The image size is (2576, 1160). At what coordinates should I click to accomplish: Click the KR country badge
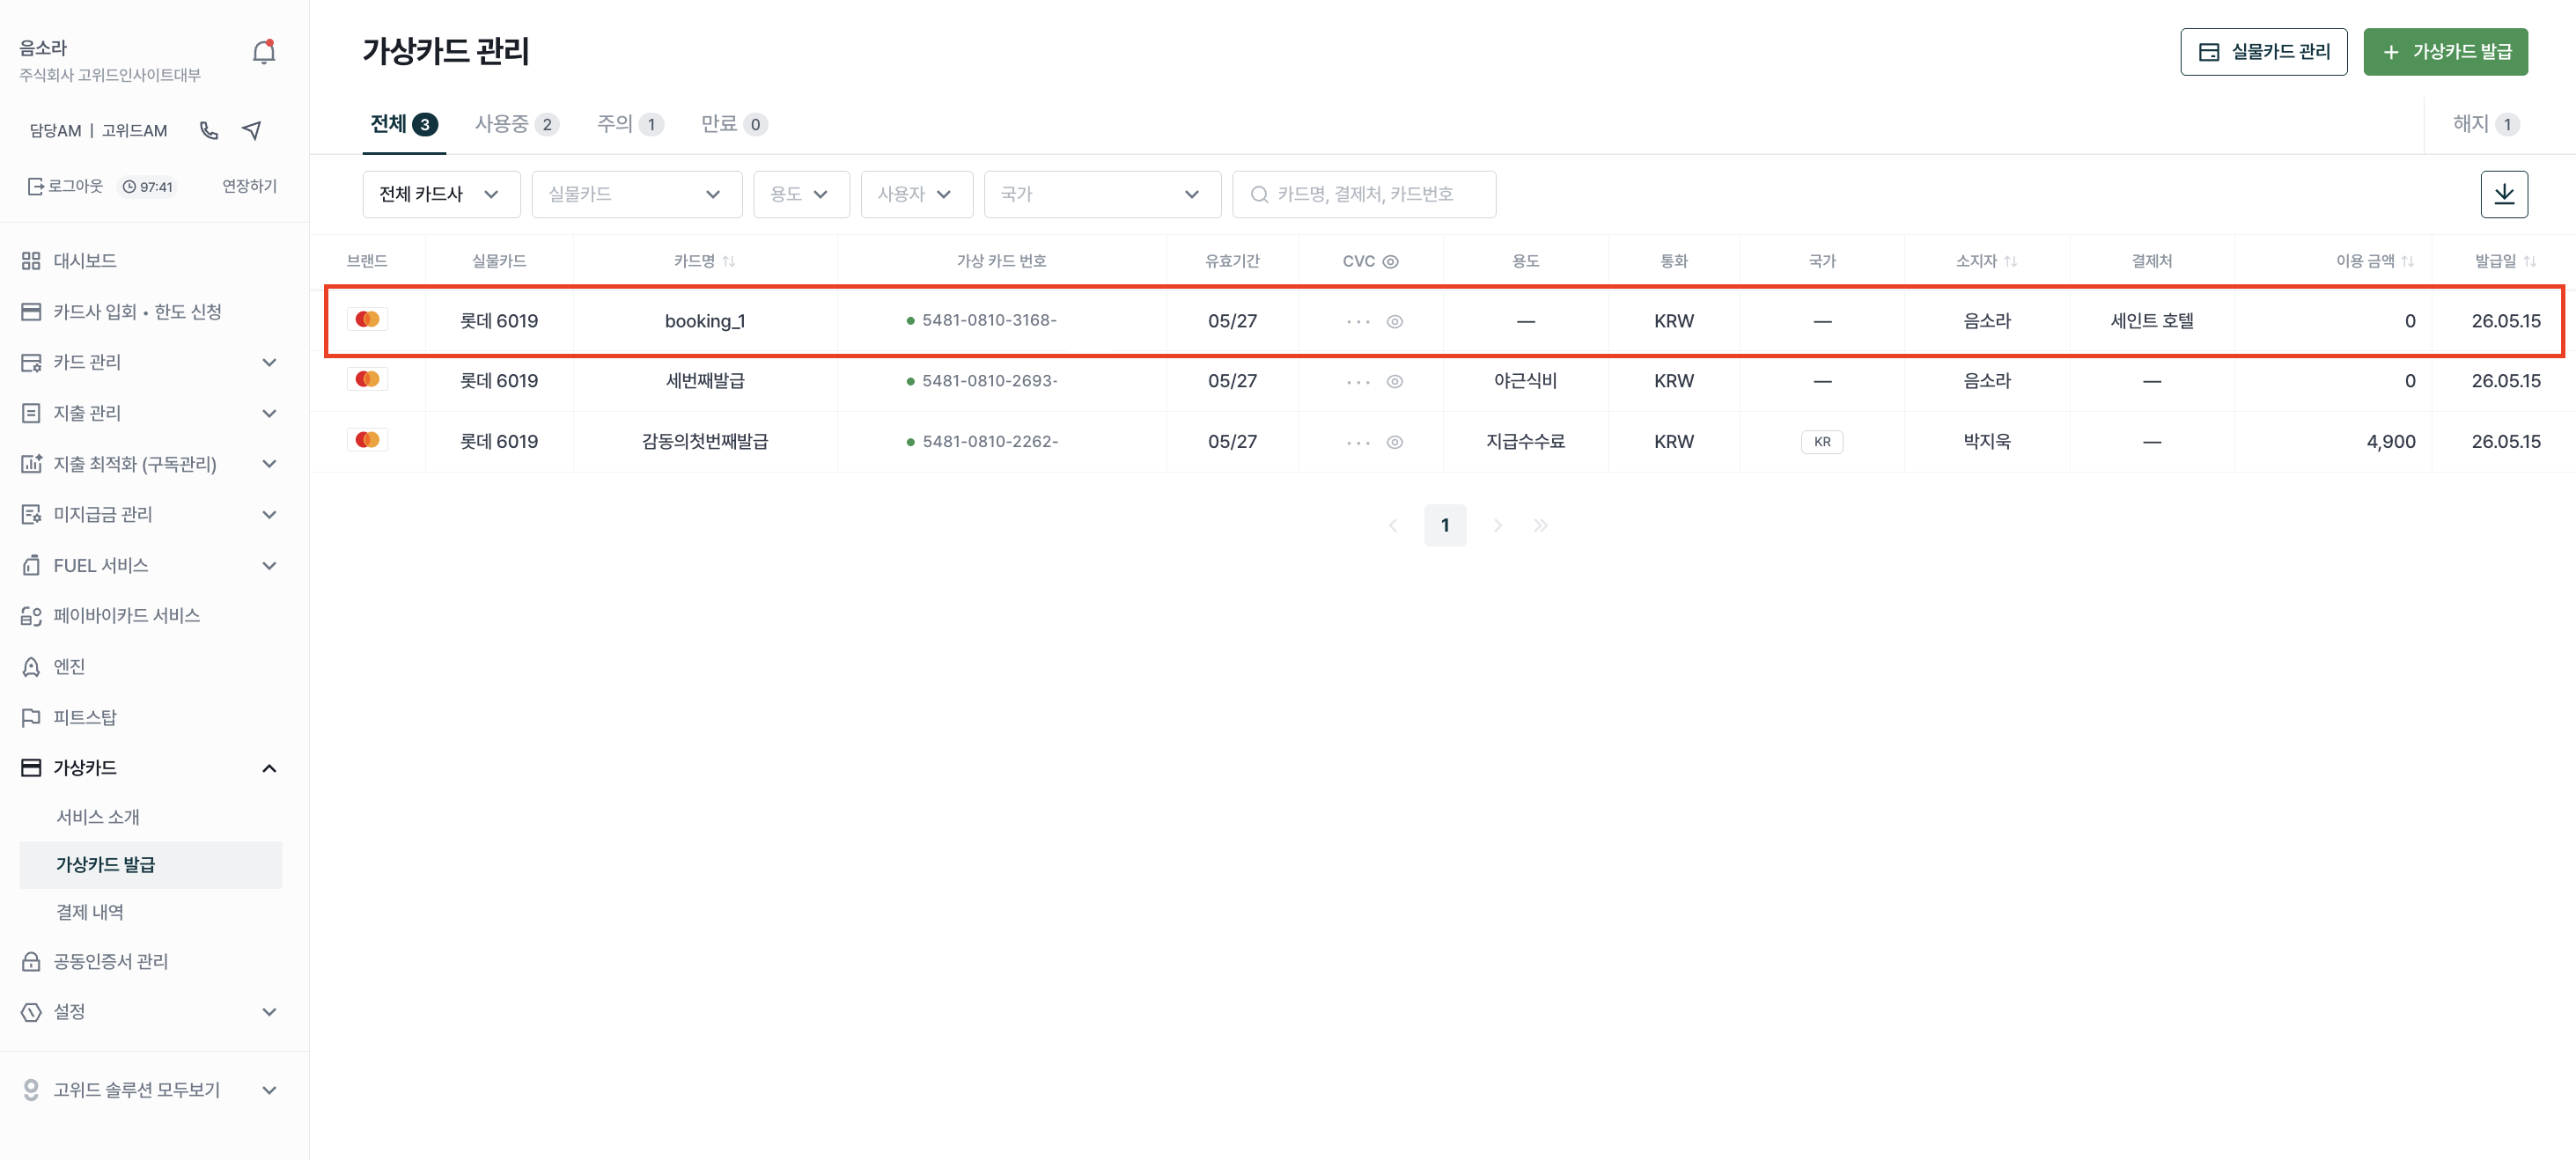click(x=1822, y=442)
